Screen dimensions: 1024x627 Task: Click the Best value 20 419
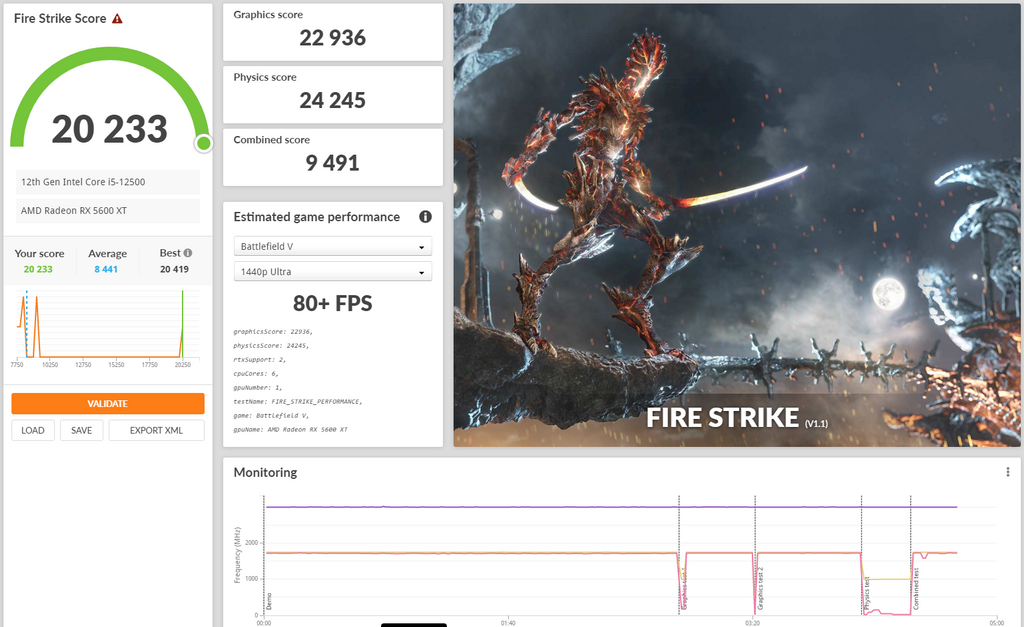point(174,269)
